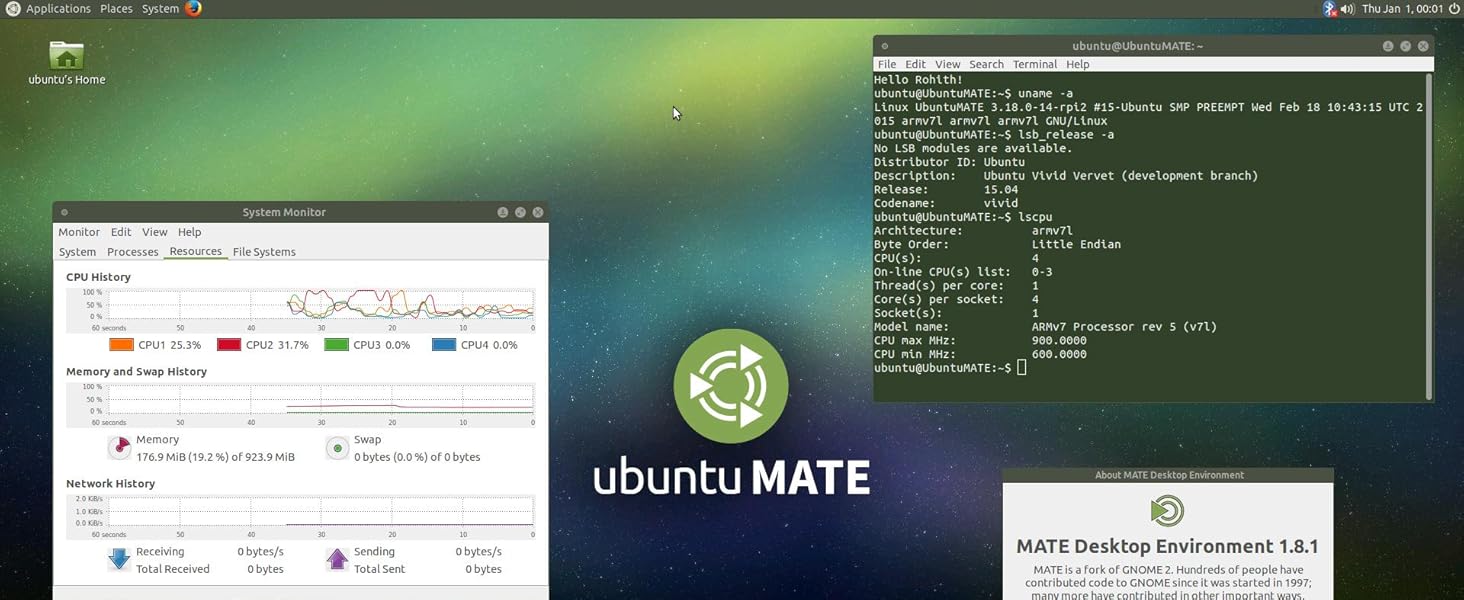Open the Terminal menu in the terminal window
This screenshot has width=1464, height=600.
tap(1034, 64)
